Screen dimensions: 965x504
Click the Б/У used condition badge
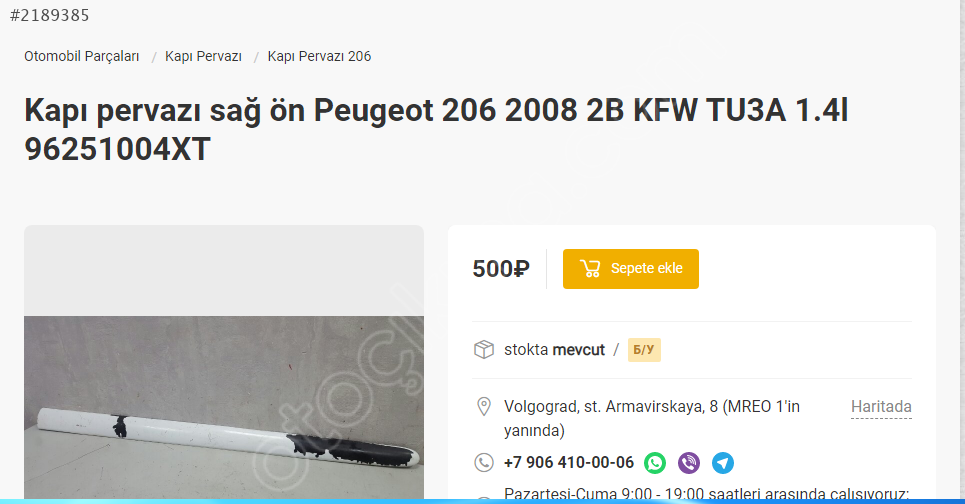point(644,350)
